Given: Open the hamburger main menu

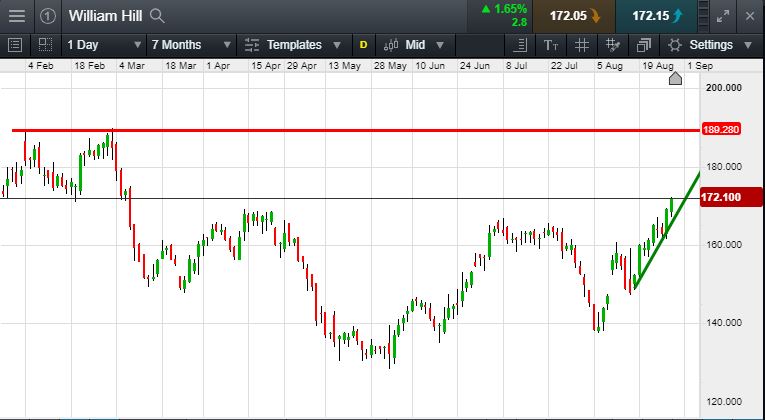Looking at the screenshot, I should [17, 16].
